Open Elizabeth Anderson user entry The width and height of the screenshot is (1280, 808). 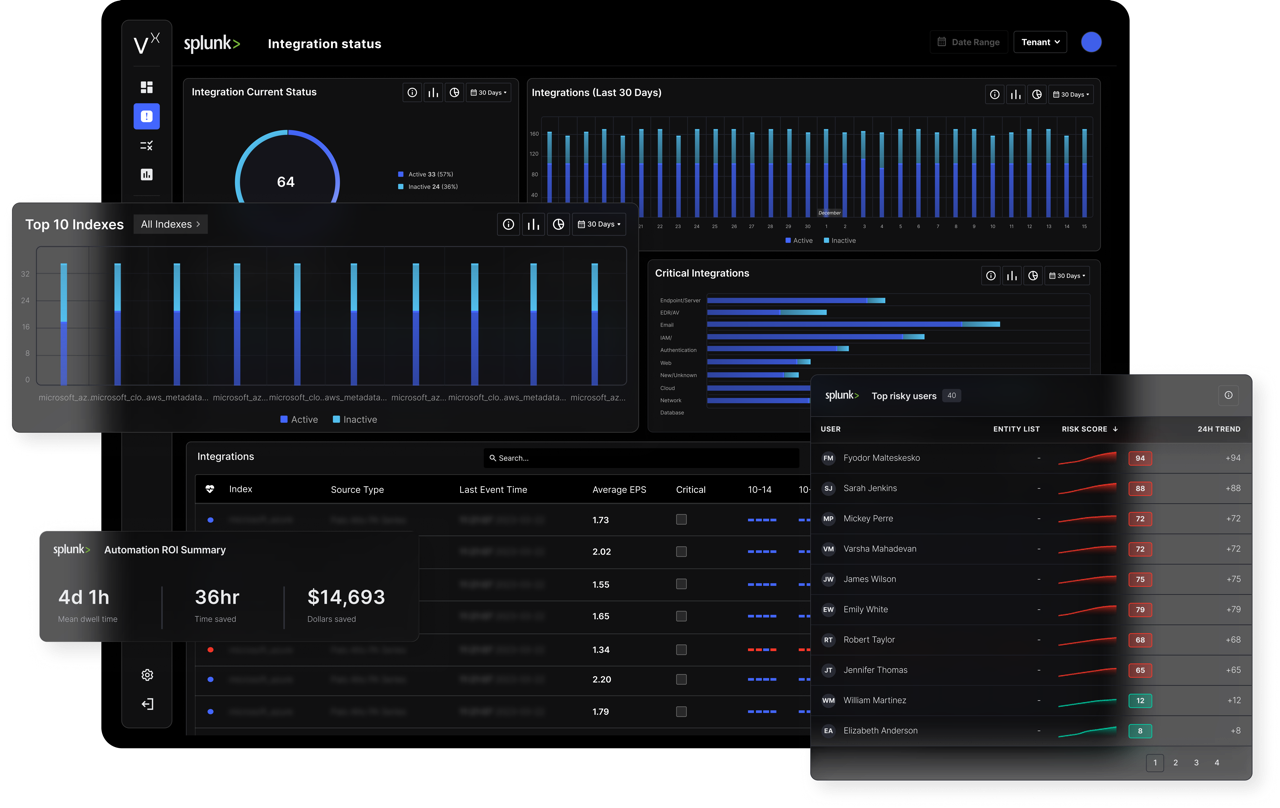880,731
